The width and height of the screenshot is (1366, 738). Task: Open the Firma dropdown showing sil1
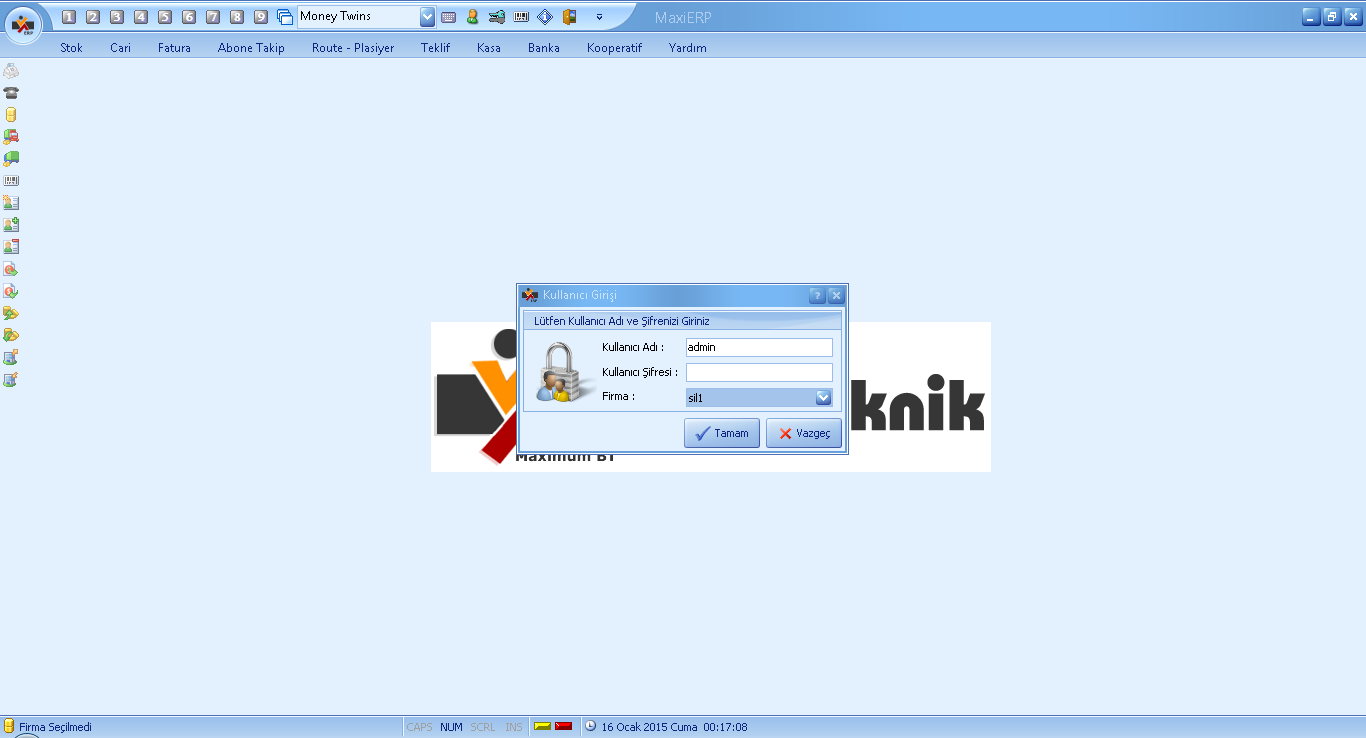coord(823,397)
